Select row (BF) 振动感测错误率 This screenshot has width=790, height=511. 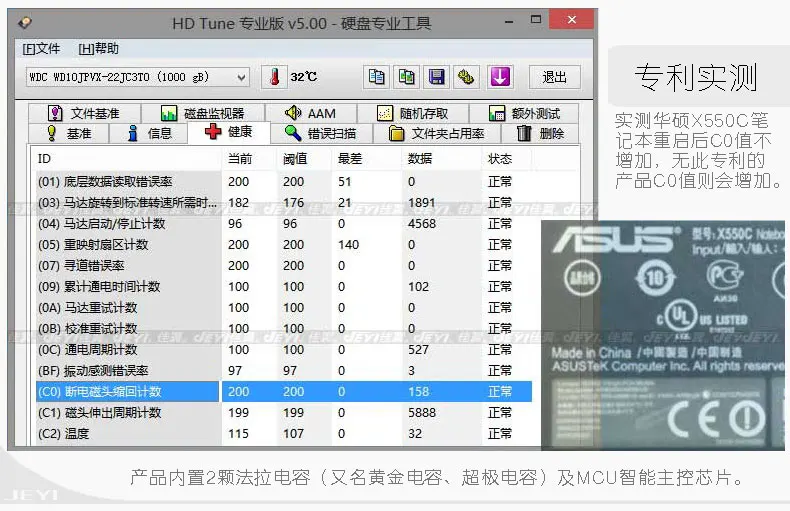pyautogui.click(x=284, y=370)
